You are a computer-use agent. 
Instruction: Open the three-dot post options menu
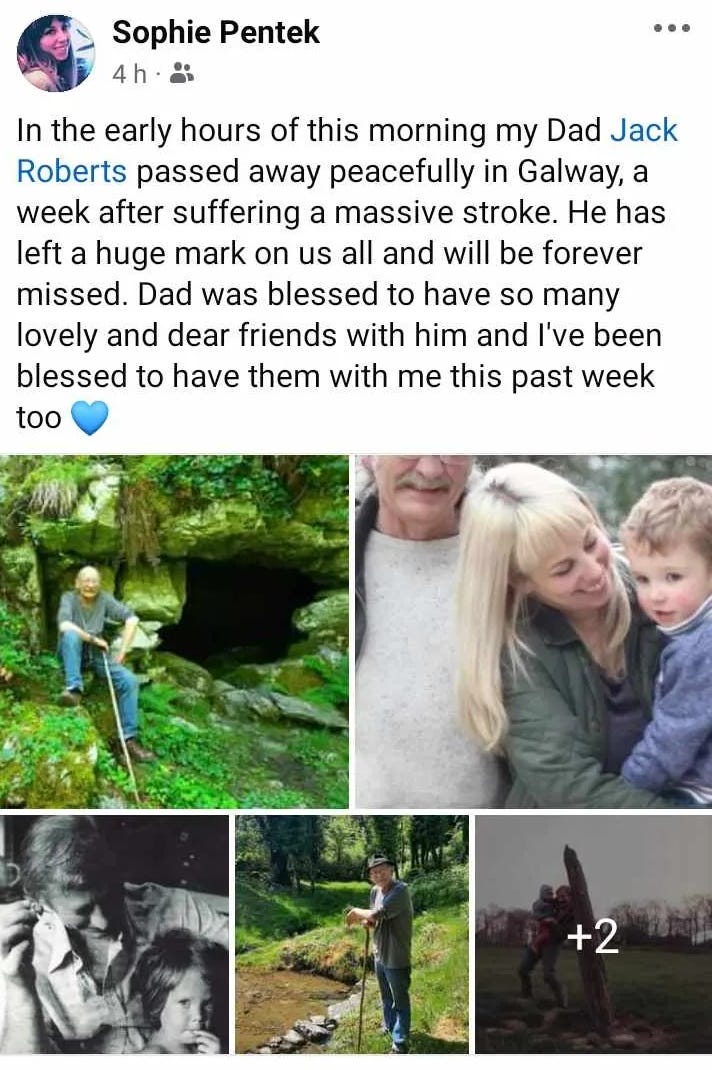coord(672,29)
